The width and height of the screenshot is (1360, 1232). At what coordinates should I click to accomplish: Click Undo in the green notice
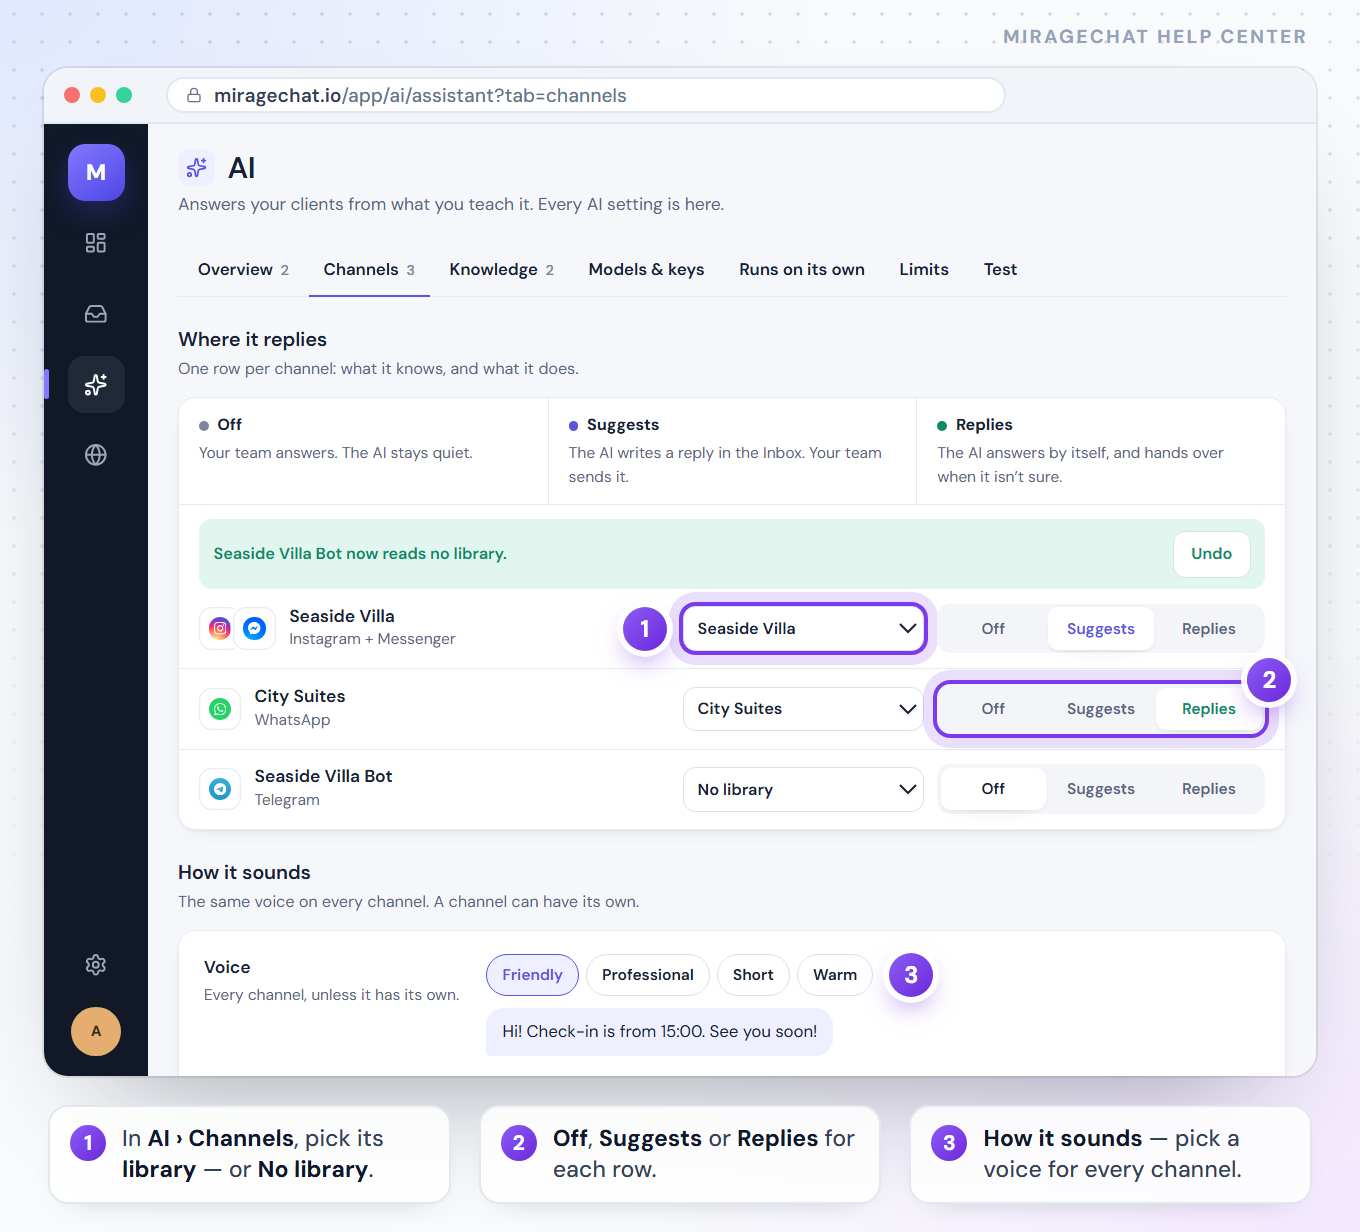coord(1211,554)
